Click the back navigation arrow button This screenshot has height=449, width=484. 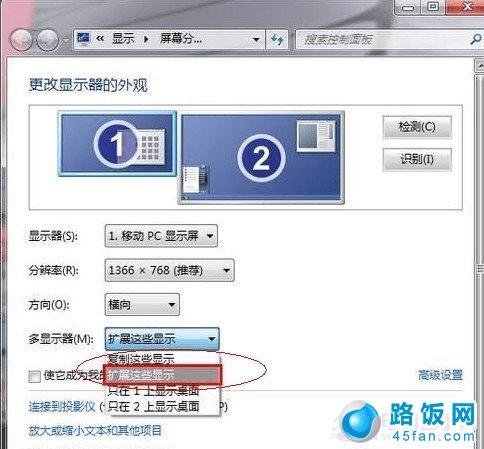coord(21,40)
